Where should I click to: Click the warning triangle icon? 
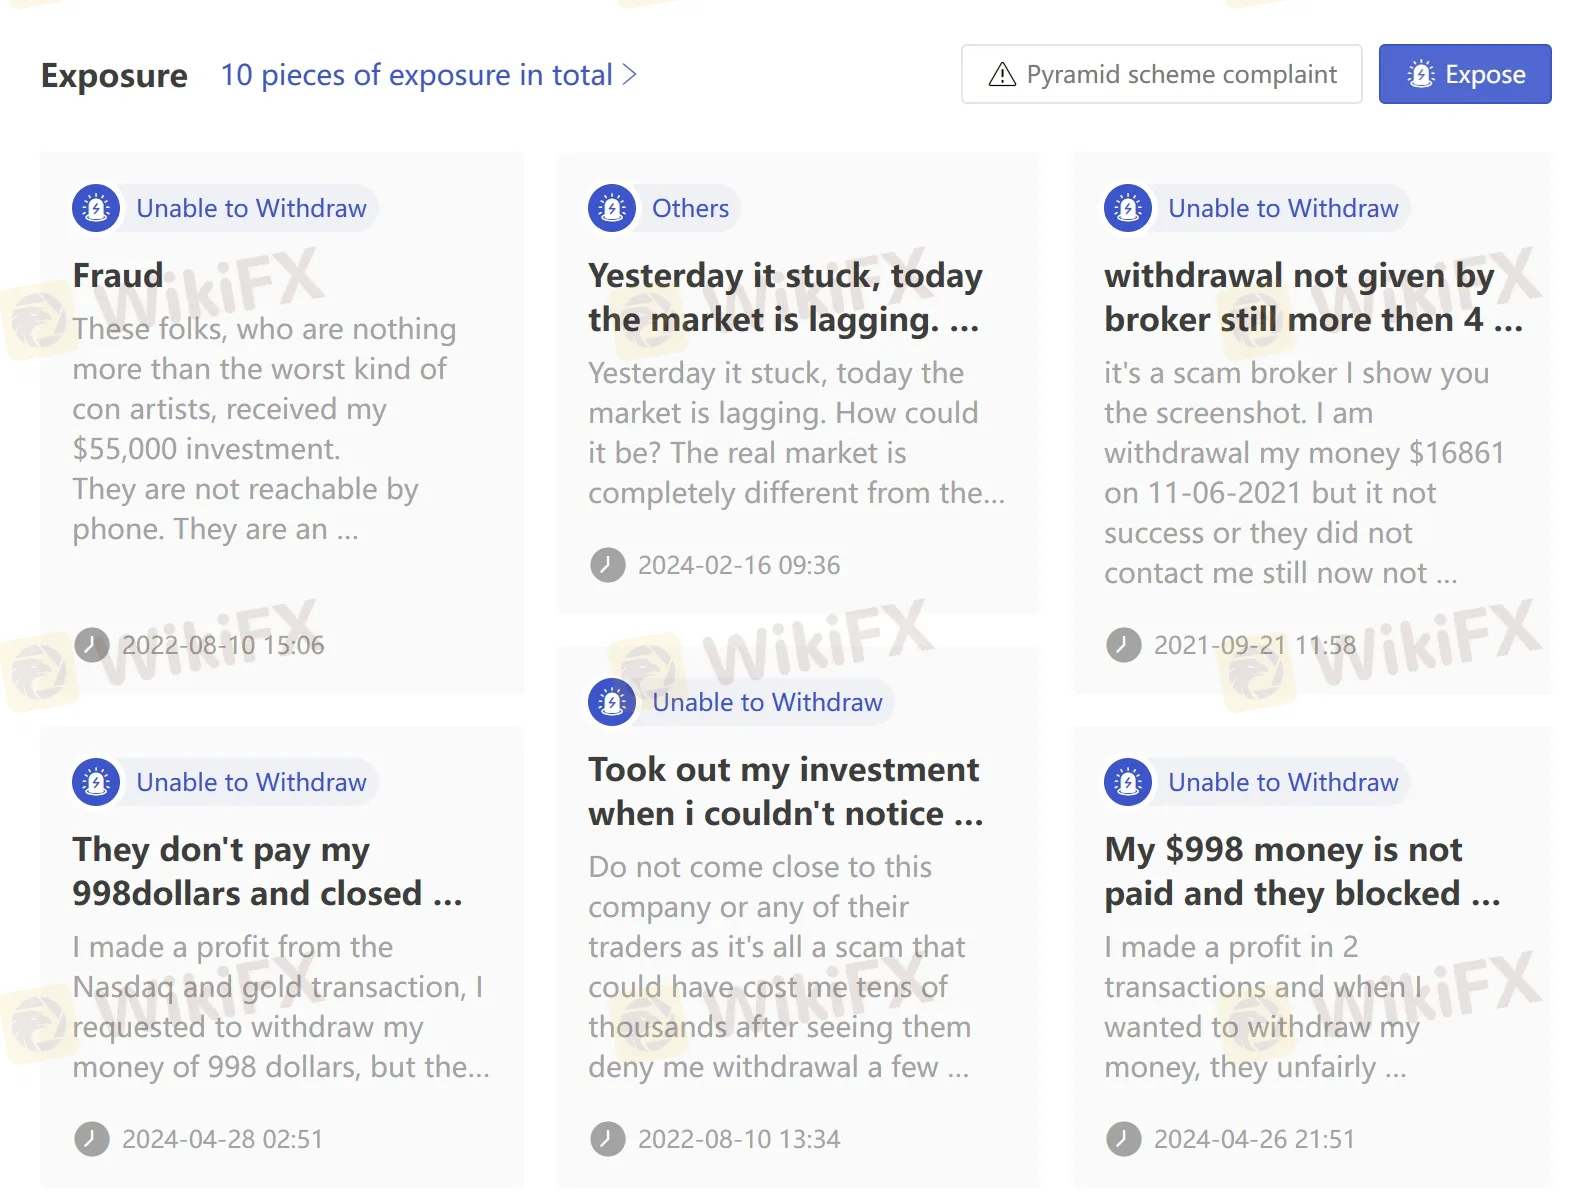click(1002, 75)
